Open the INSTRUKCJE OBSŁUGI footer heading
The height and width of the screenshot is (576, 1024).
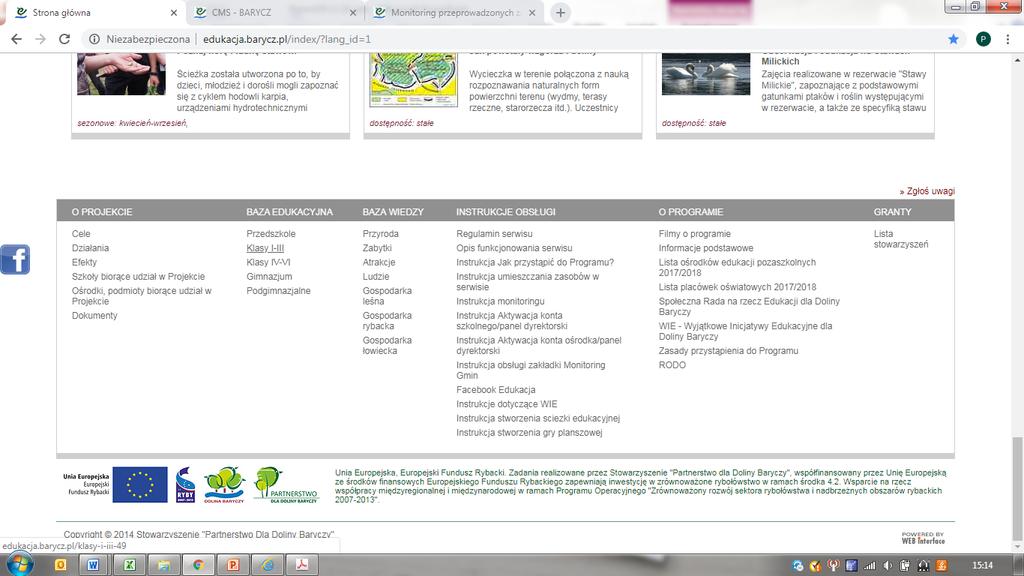tap(505, 212)
